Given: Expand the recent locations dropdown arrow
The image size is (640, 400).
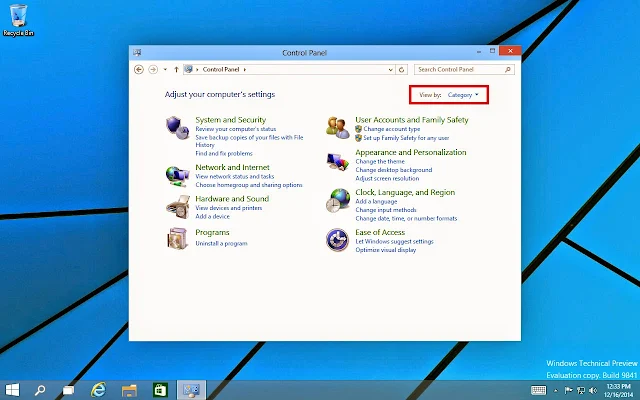Looking at the screenshot, I should (x=165, y=69).
